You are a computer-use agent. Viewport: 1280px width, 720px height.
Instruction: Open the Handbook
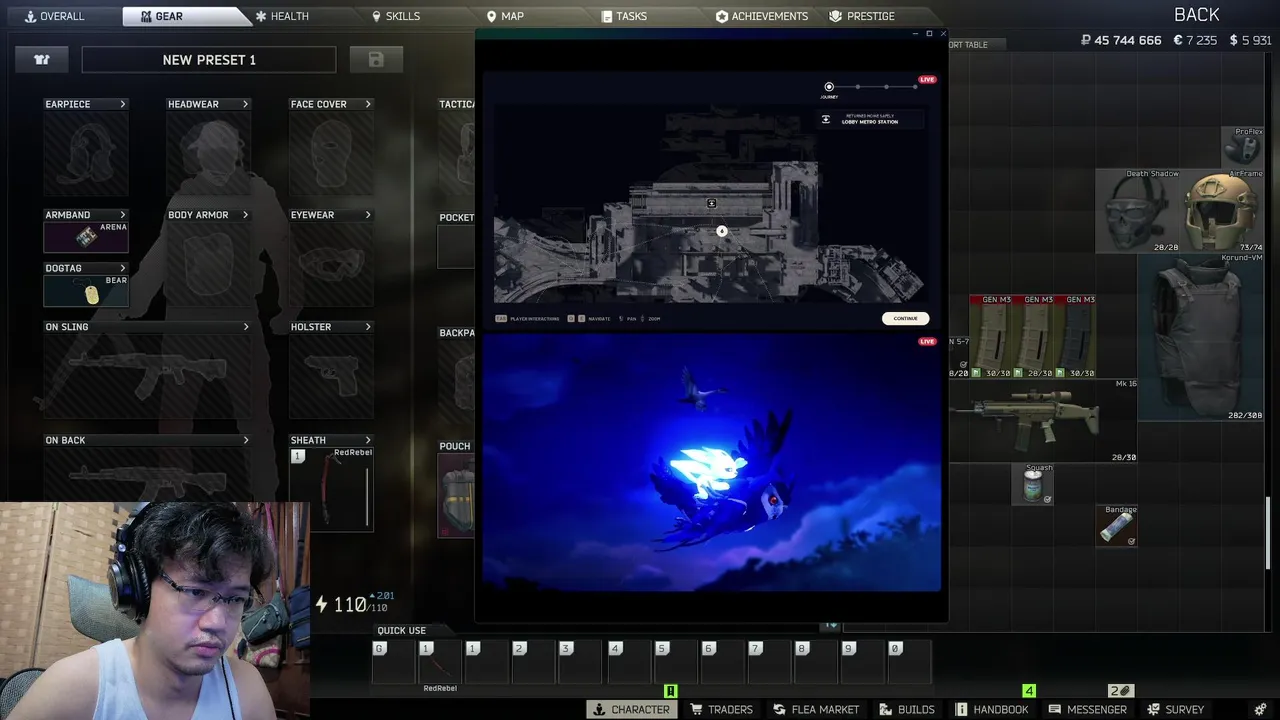[991, 709]
